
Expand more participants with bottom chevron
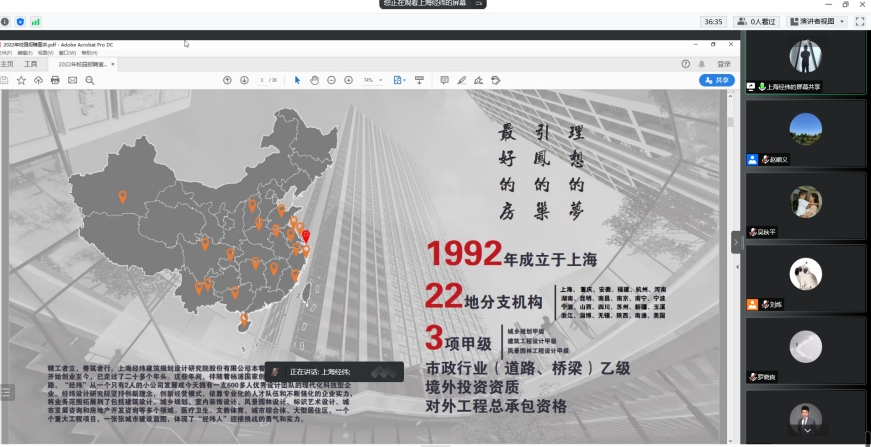807,430
